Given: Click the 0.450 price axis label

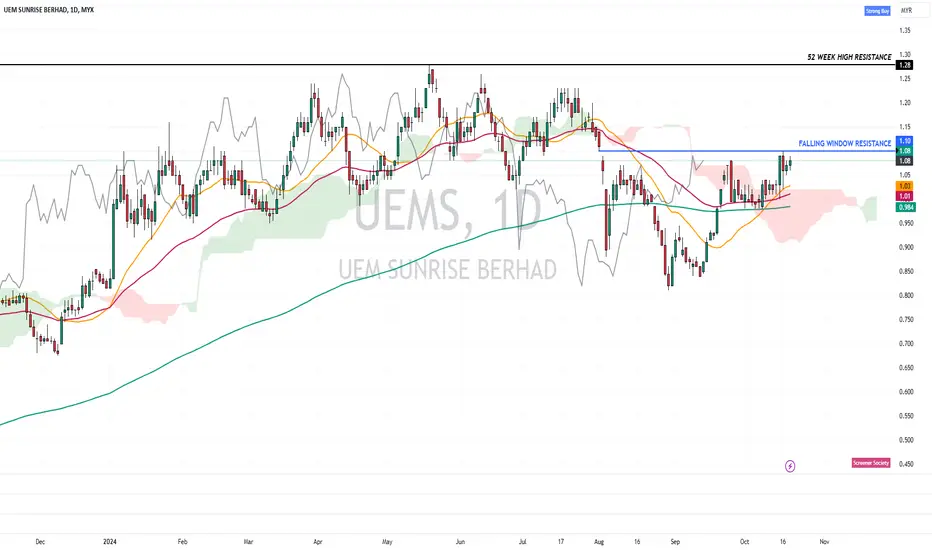Looking at the screenshot, I should point(906,464).
